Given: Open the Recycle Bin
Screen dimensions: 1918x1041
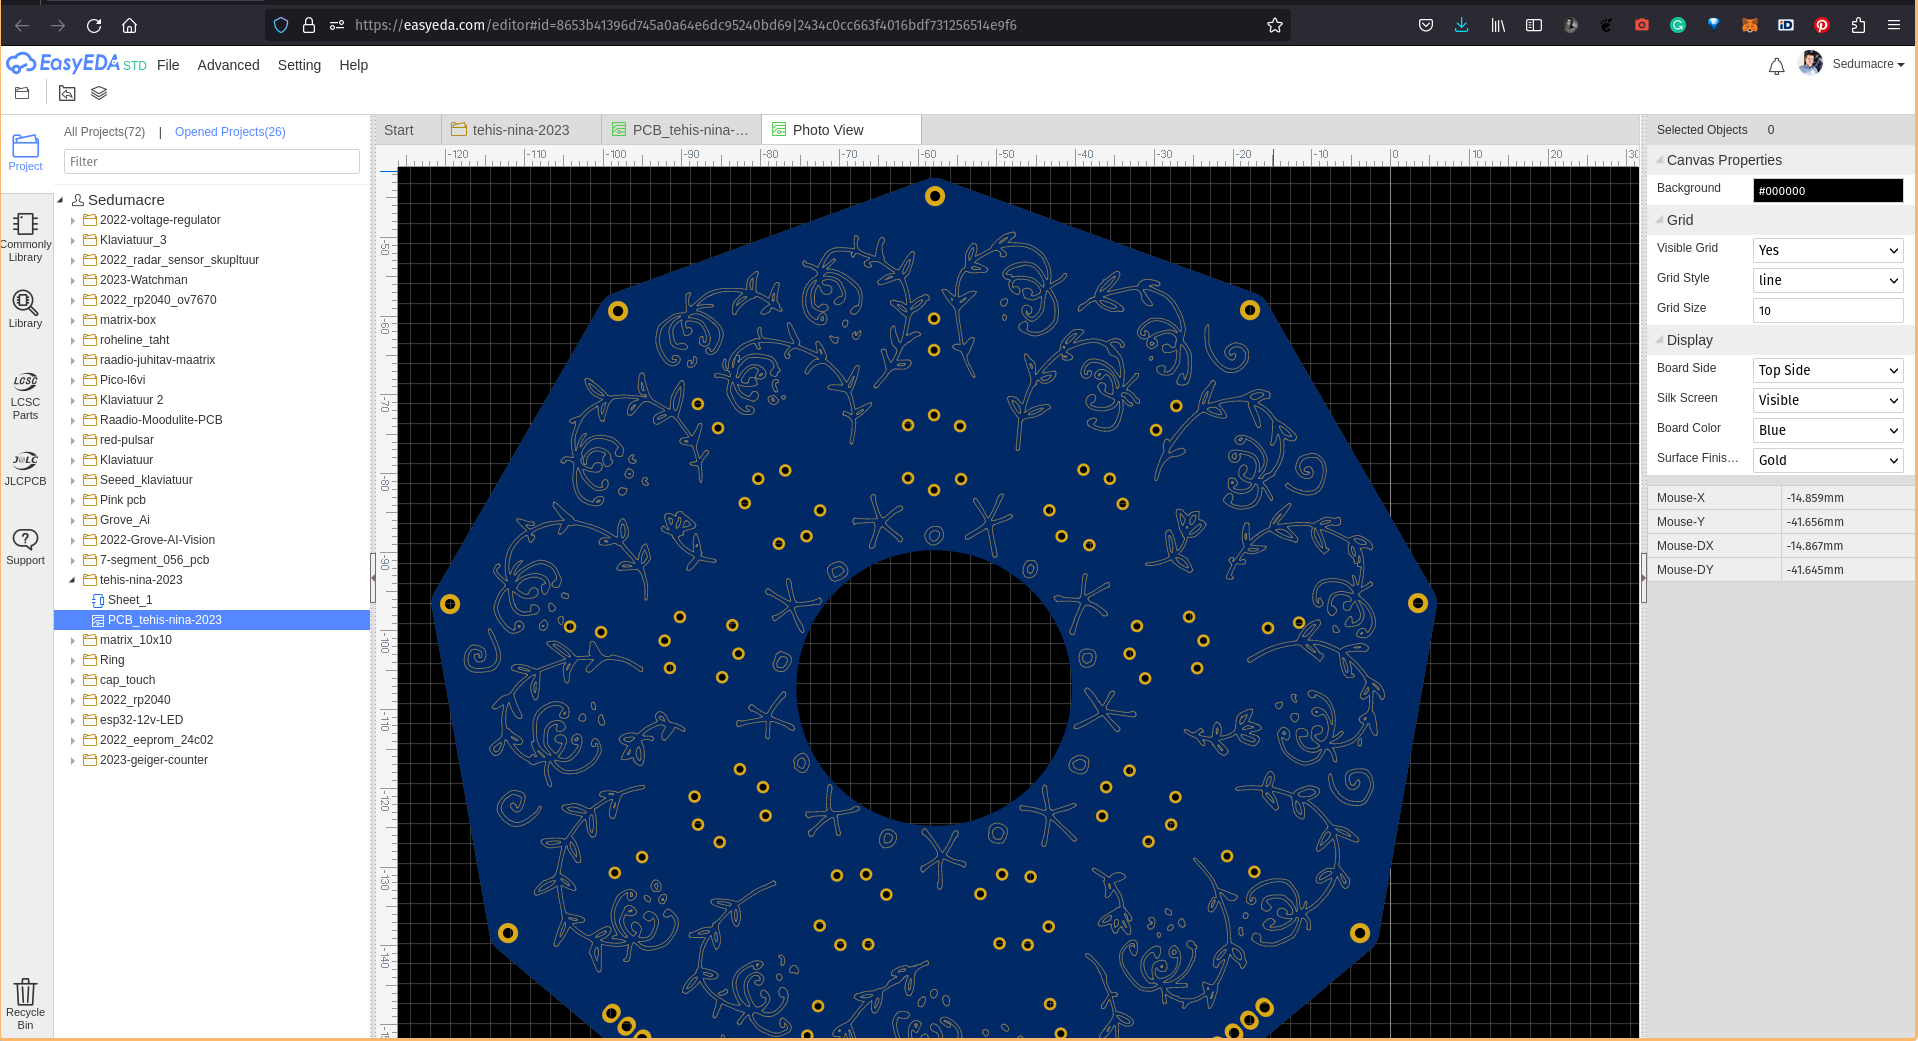Looking at the screenshot, I should click(26, 1003).
